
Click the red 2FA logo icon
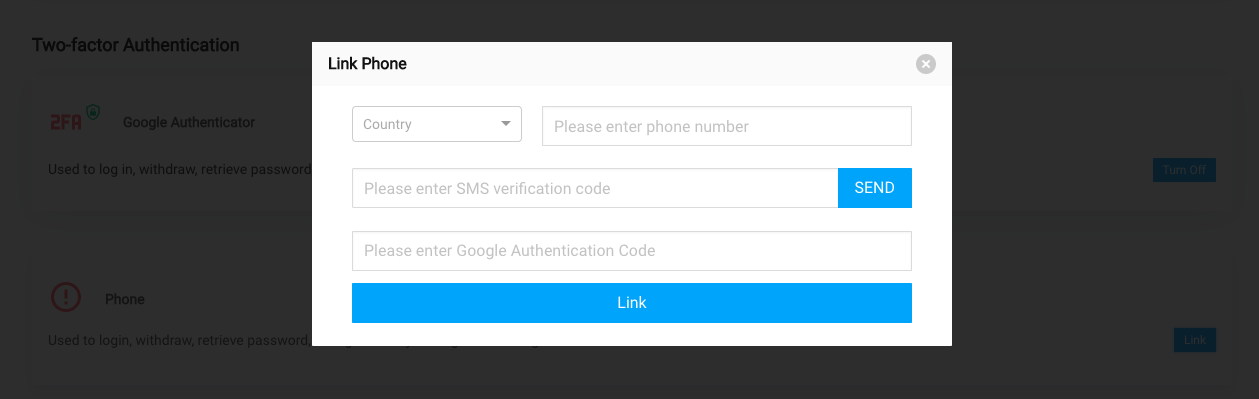tap(65, 122)
